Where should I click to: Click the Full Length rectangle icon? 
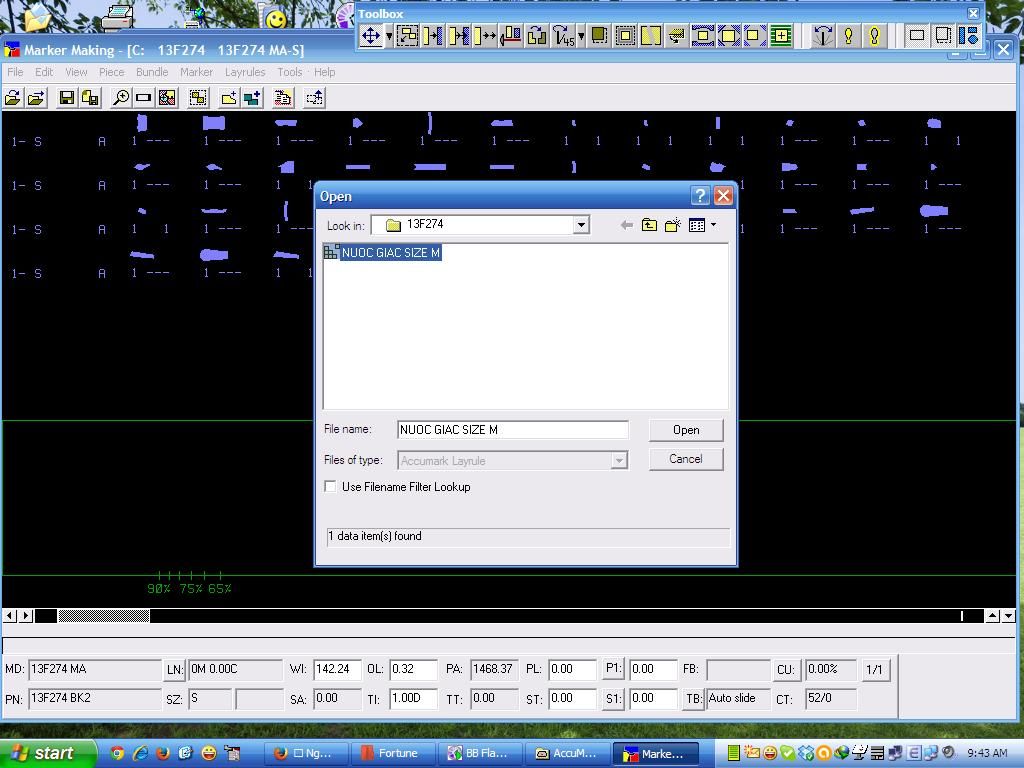pyautogui.click(x=144, y=98)
